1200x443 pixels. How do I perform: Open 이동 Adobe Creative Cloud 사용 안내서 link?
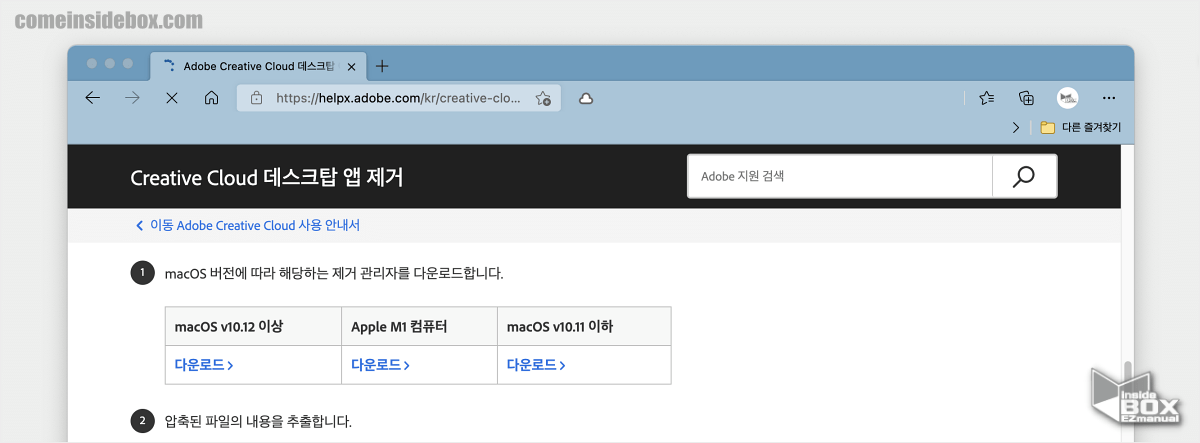(247, 226)
